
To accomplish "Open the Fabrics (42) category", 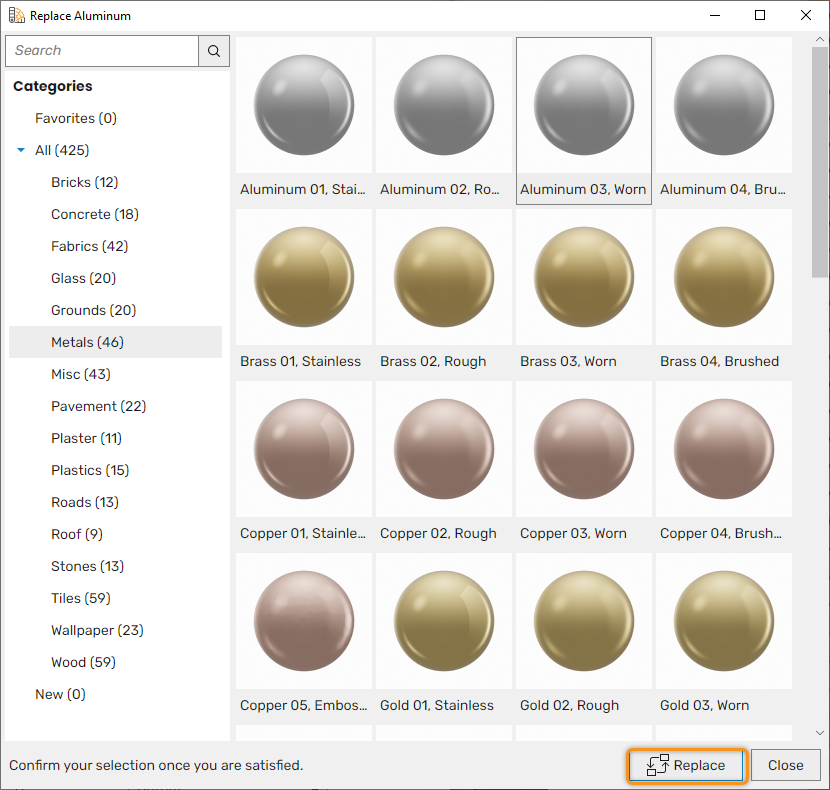I will pyautogui.click(x=89, y=246).
